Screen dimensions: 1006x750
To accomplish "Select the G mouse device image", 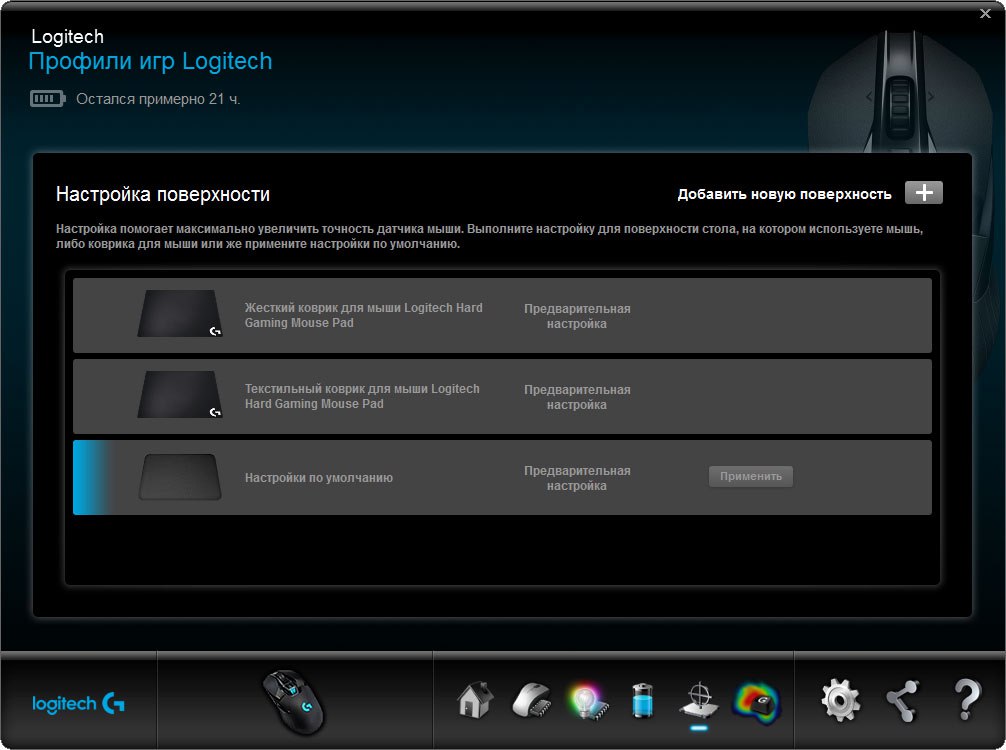I will click(294, 701).
